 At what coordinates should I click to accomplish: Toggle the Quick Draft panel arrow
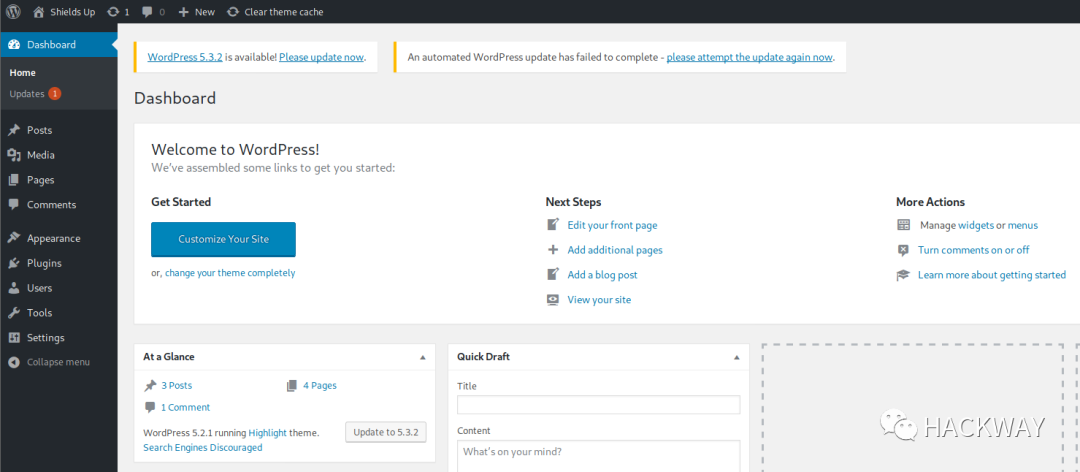(737, 357)
